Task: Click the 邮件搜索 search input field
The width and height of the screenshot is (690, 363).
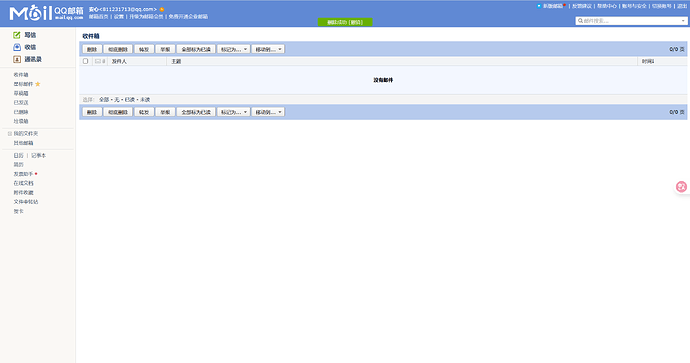Action: pyautogui.click(x=629, y=21)
